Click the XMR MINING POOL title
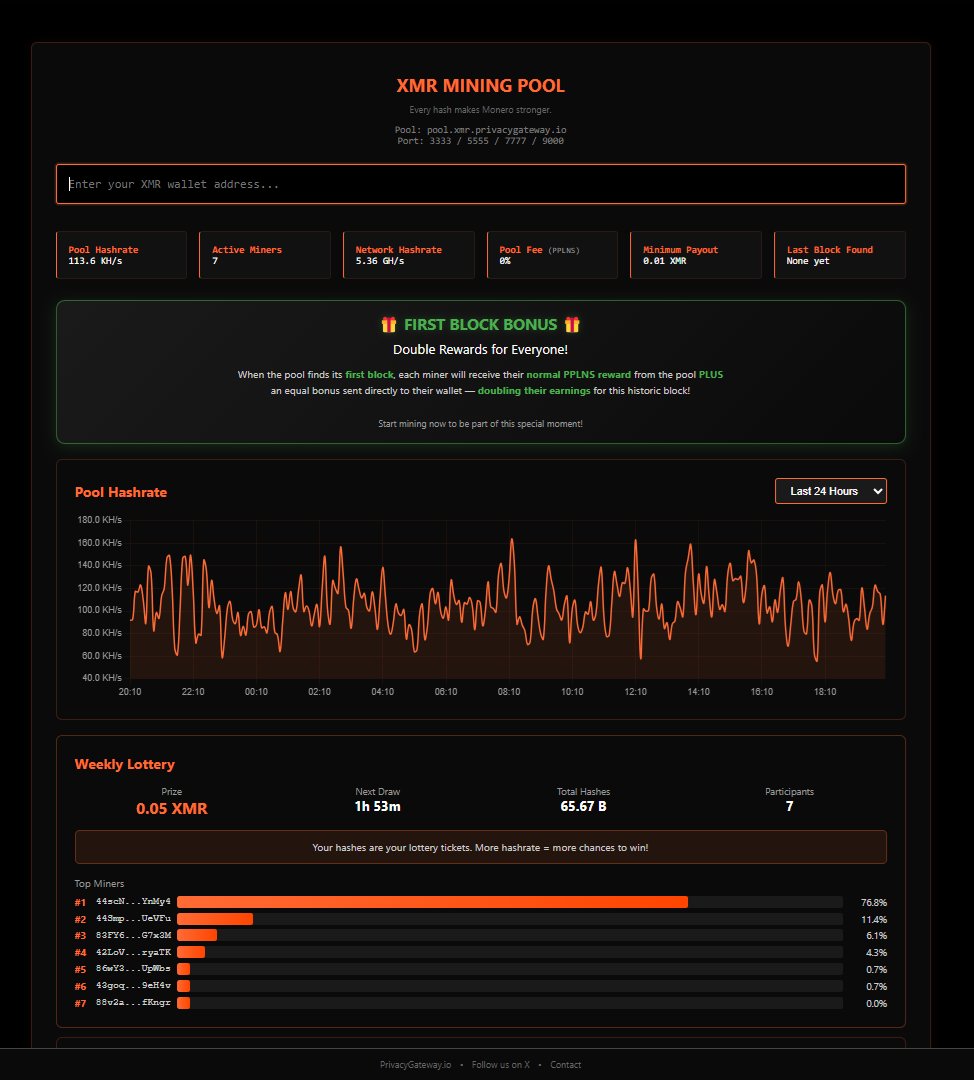The image size is (974, 1080). [481, 86]
